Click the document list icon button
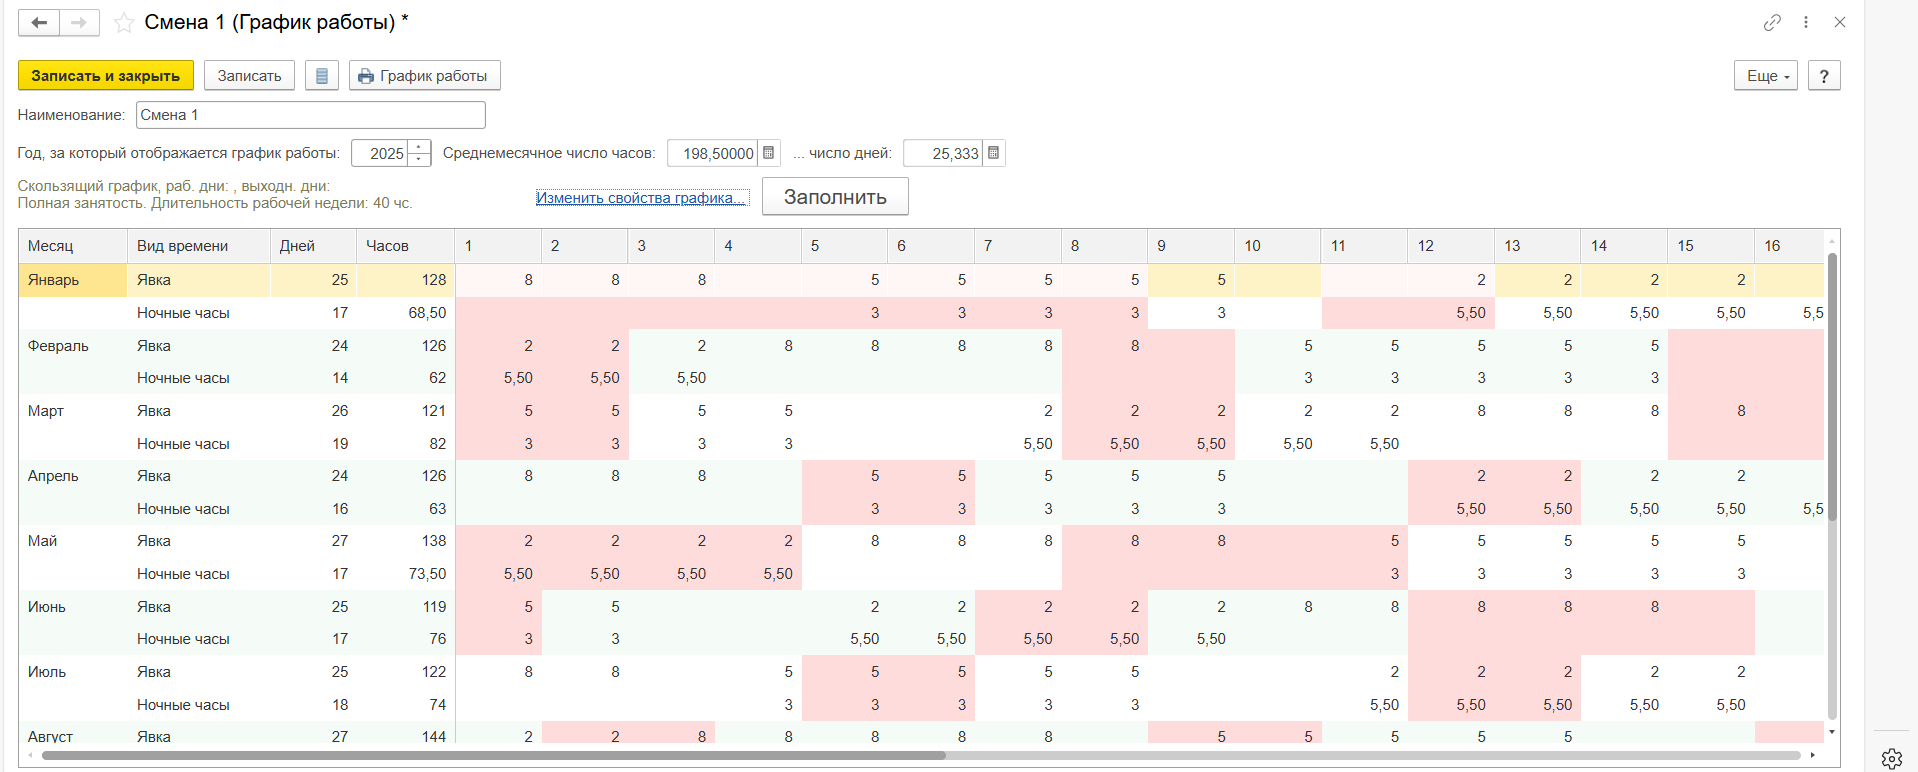Image resolution: width=1918 pixels, height=772 pixels. coord(321,76)
